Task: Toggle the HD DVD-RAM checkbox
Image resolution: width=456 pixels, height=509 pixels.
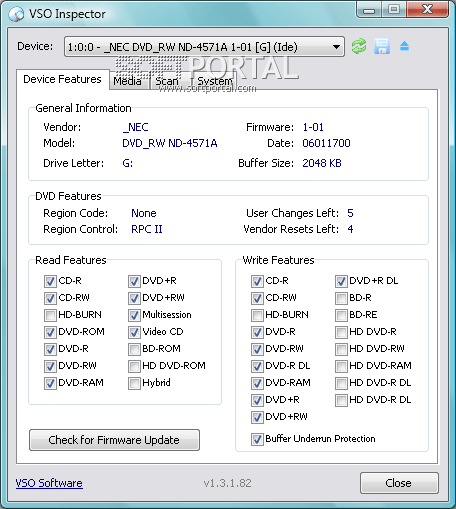Action: pyautogui.click(x=341, y=366)
